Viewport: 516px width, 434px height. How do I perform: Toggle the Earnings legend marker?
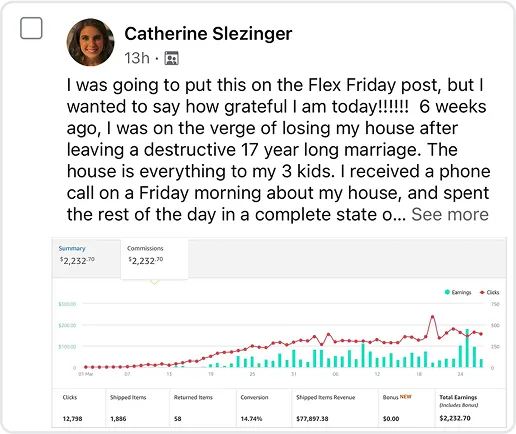(x=447, y=292)
